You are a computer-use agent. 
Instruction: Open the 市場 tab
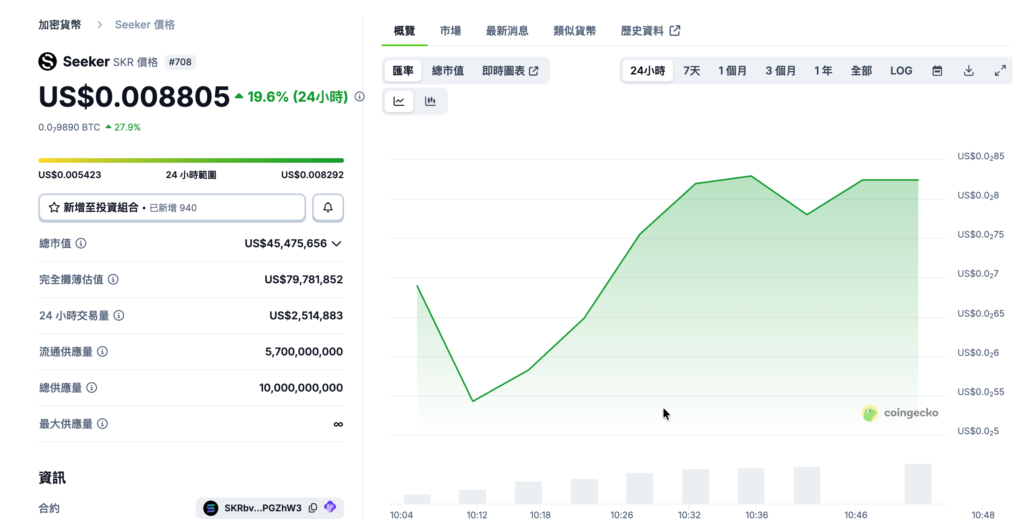point(451,31)
